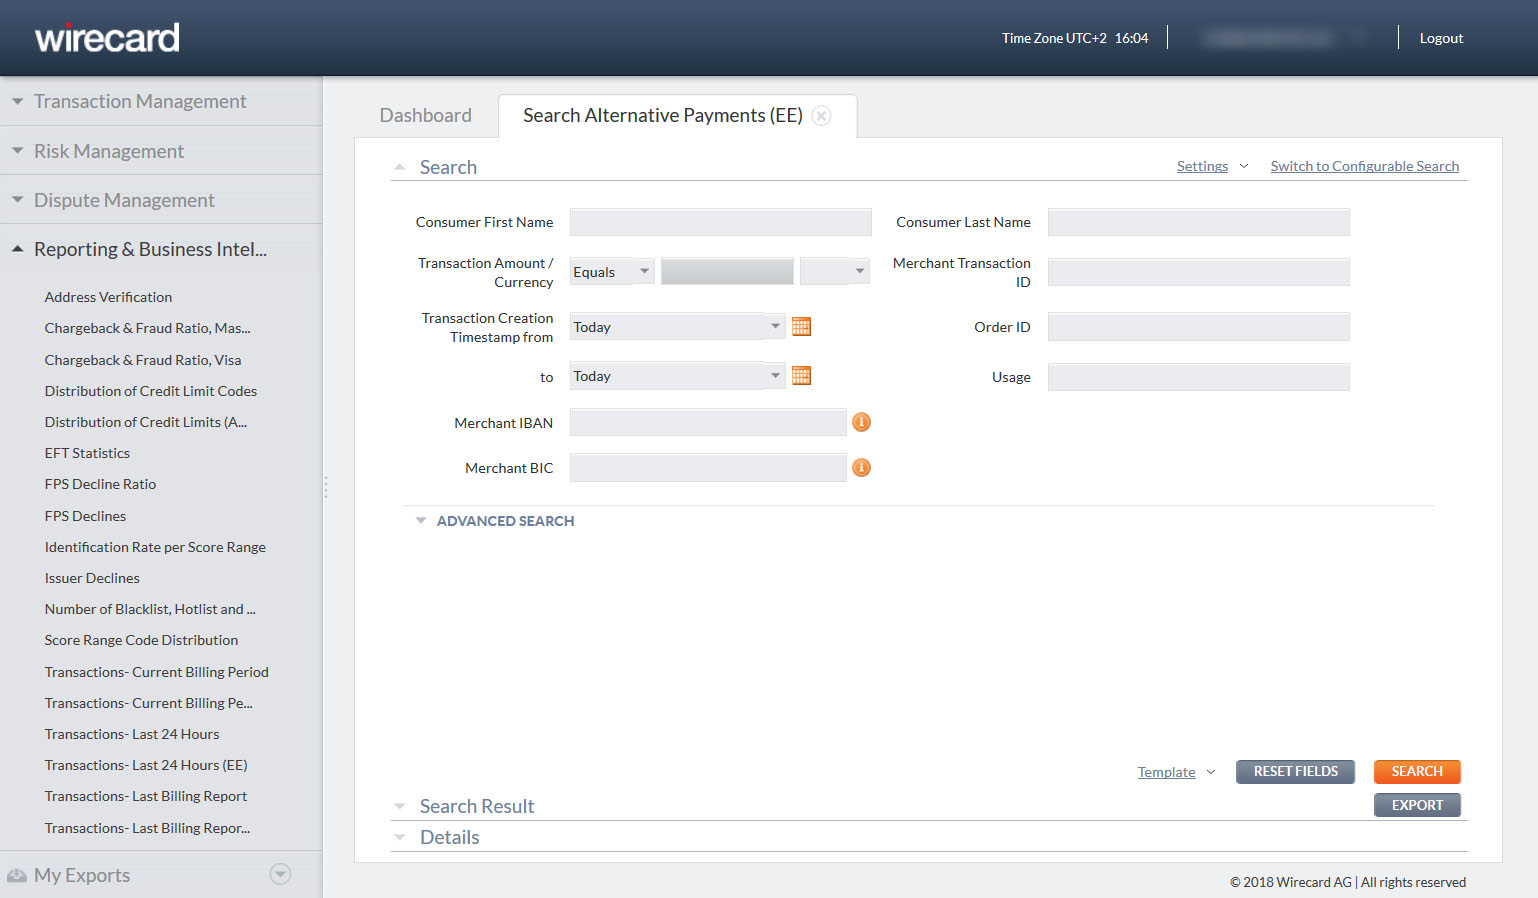Focus the Consumer Last Name field
1538x898 pixels.
pyautogui.click(x=1199, y=222)
